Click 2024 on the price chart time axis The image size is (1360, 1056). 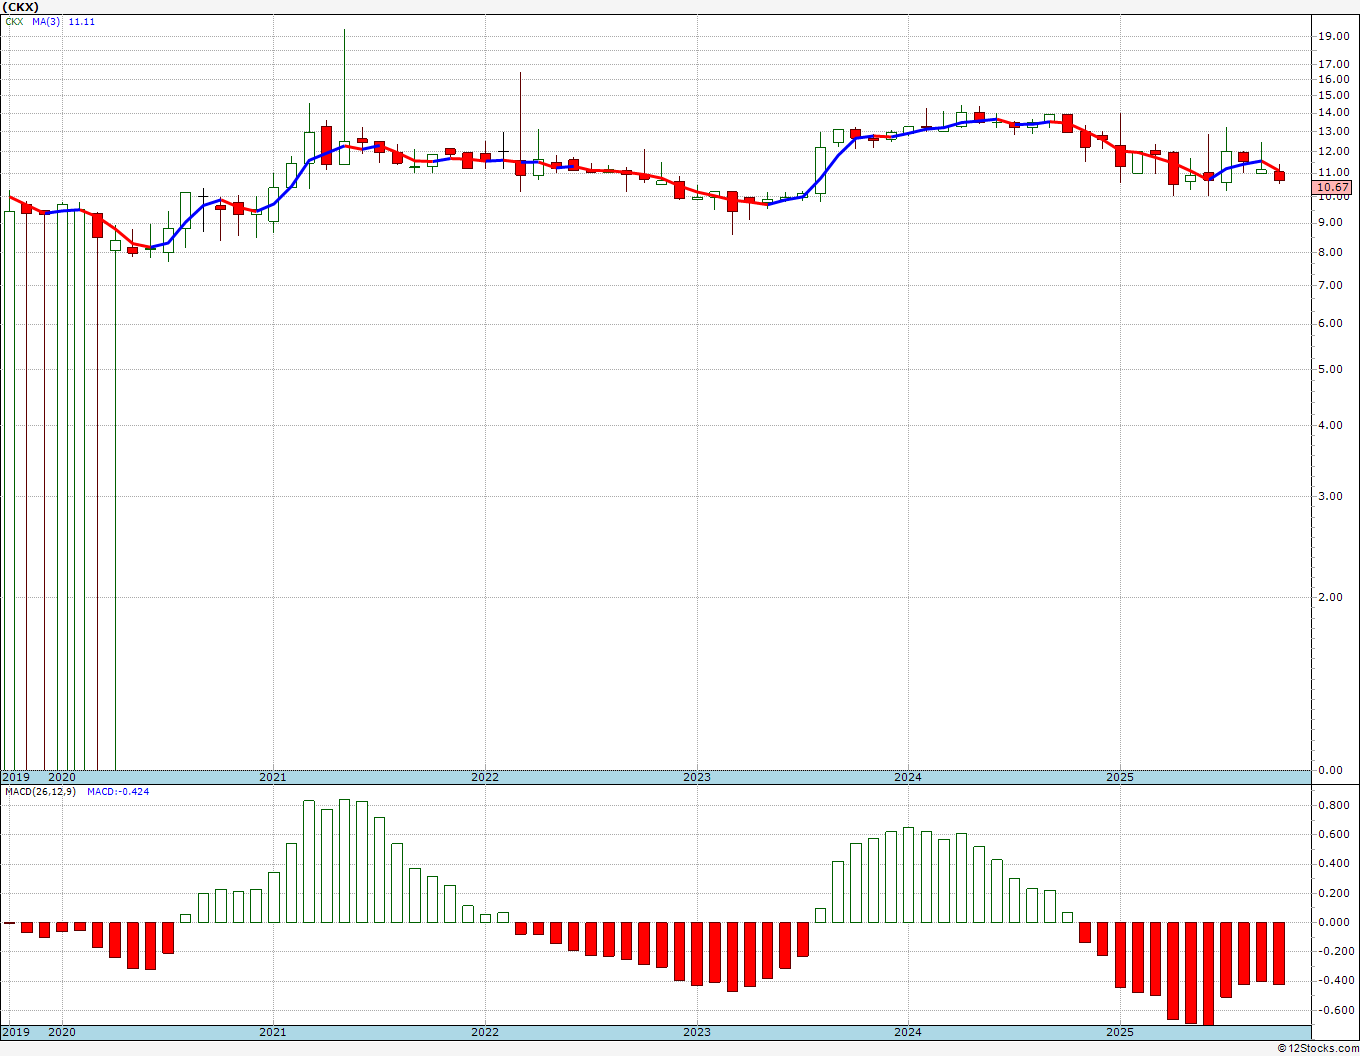[x=908, y=777]
